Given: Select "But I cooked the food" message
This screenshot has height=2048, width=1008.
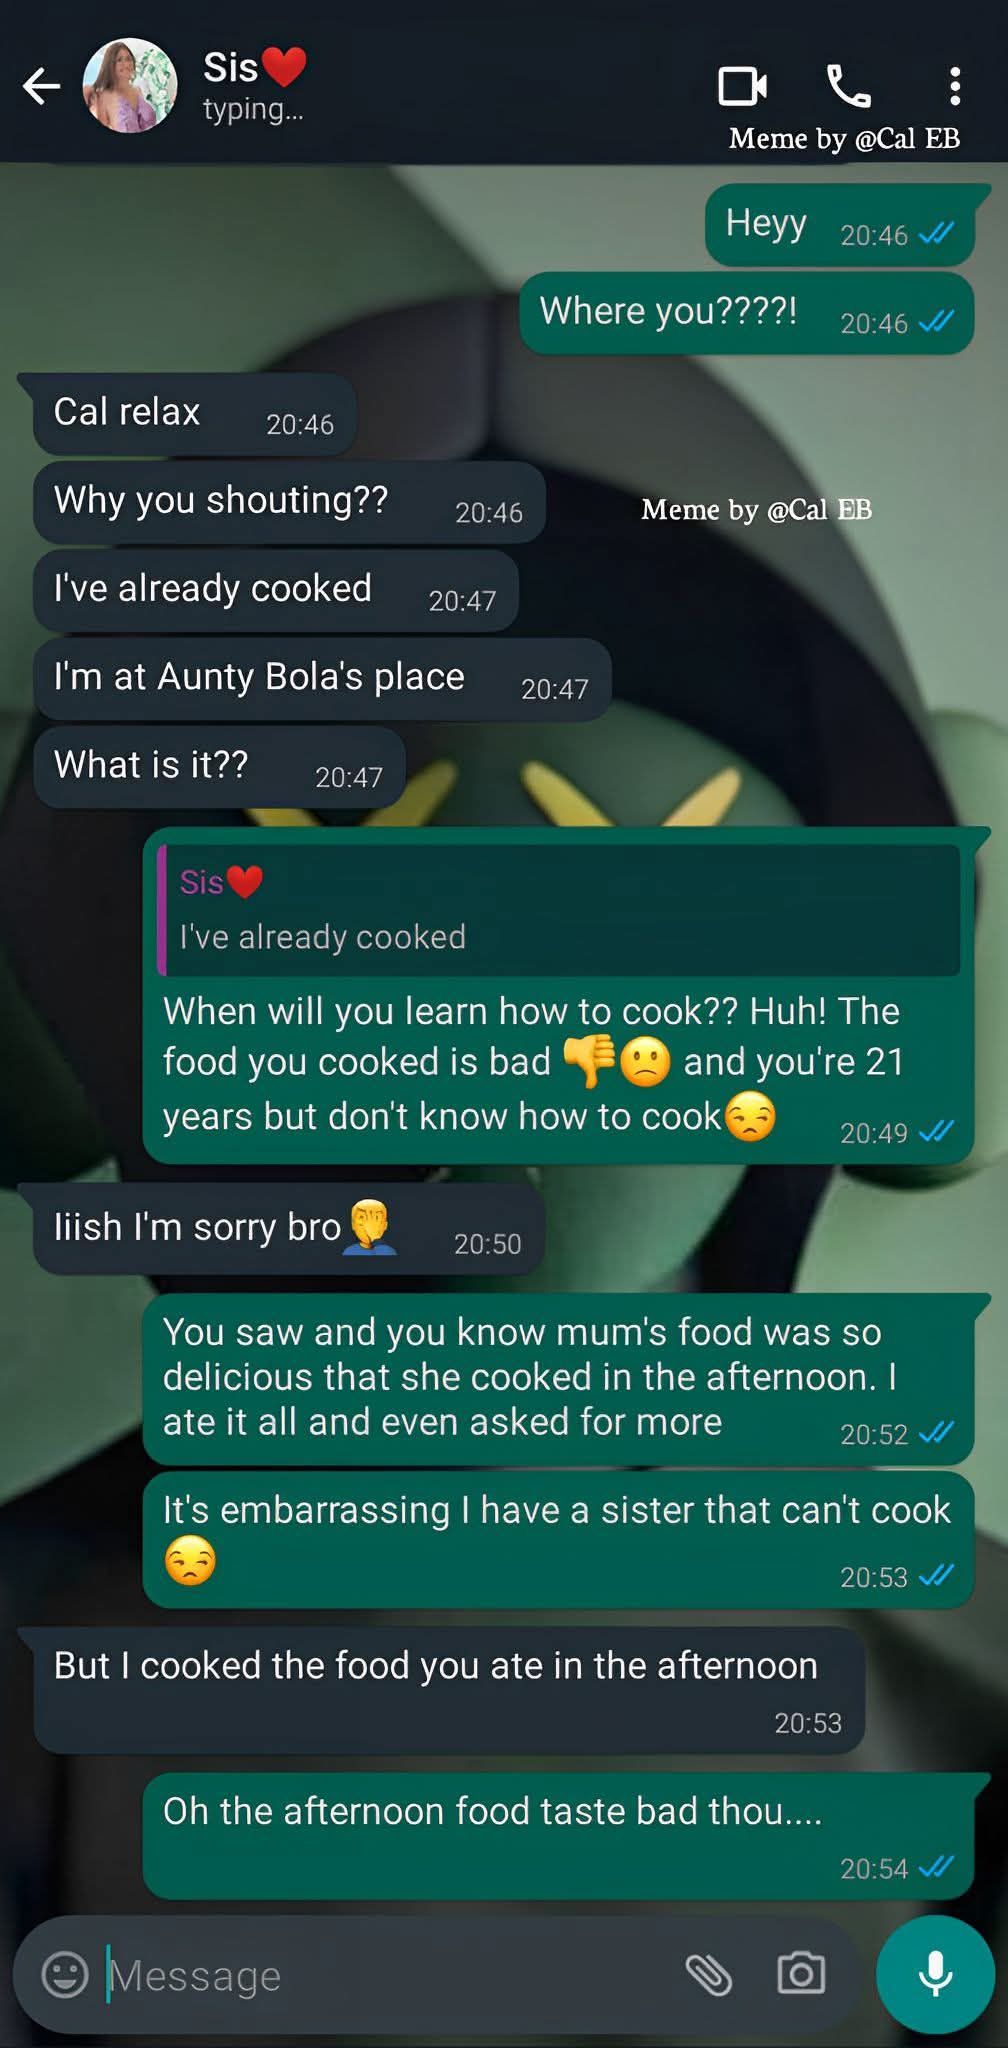Looking at the screenshot, I should (x=449, y=1690).
